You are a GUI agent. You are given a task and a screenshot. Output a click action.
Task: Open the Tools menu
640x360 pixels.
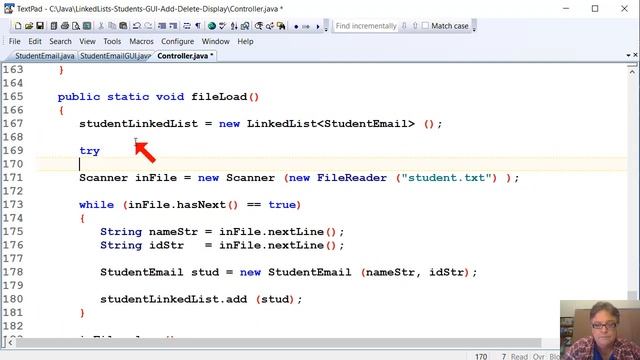coord(112,41)
